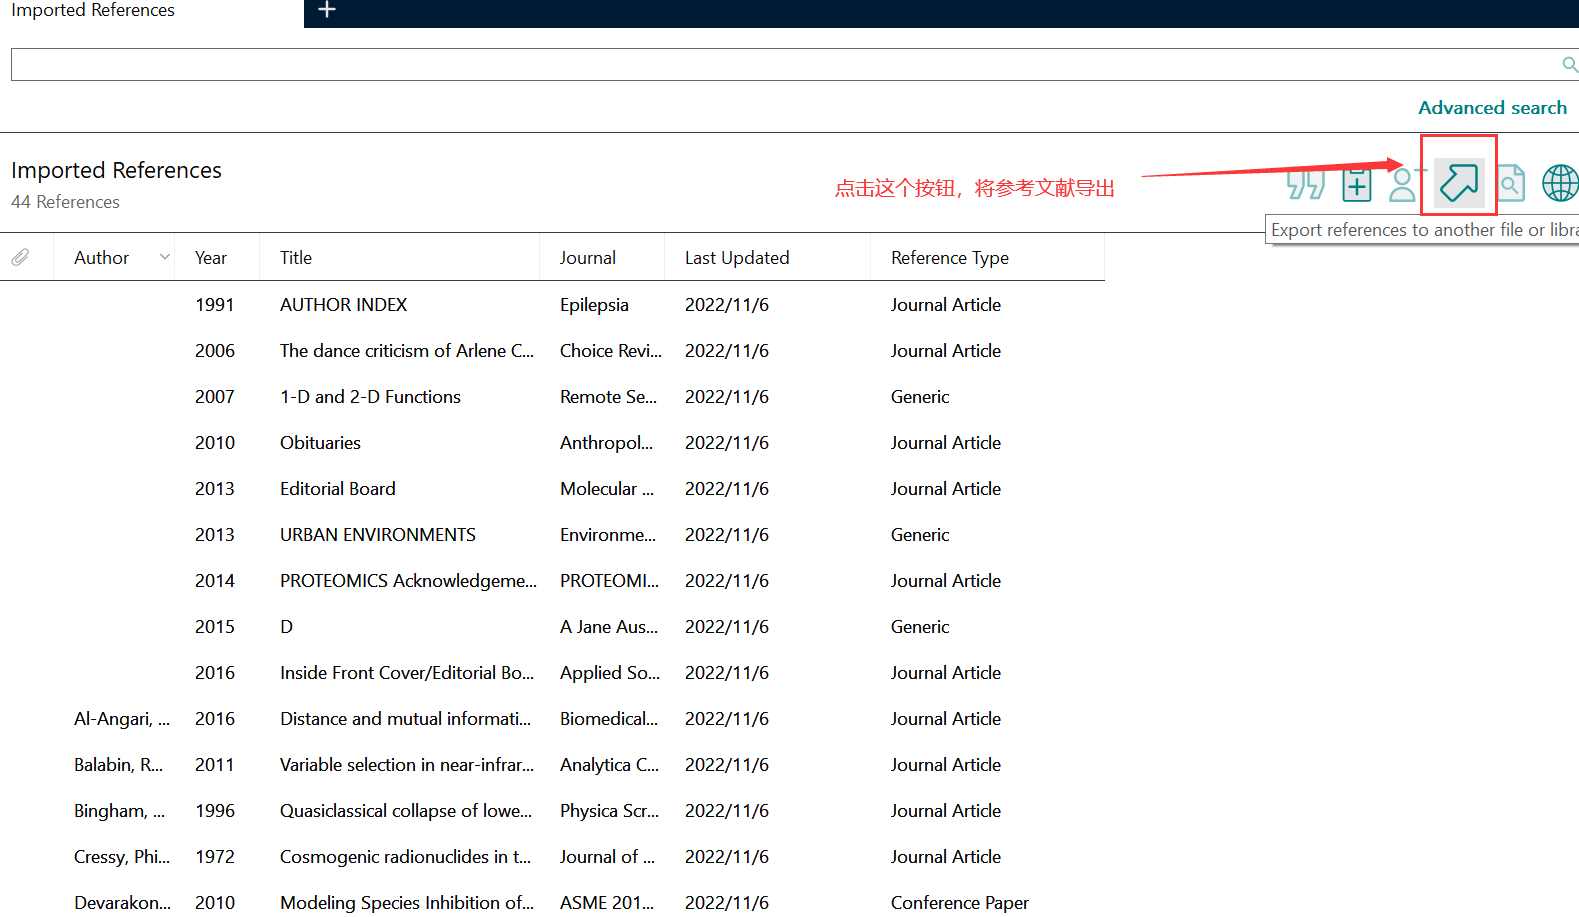This screenshot has height=917, width=1579.
Task: Select '1-D and 2-D Functions' reference
Action: [370, 397]
